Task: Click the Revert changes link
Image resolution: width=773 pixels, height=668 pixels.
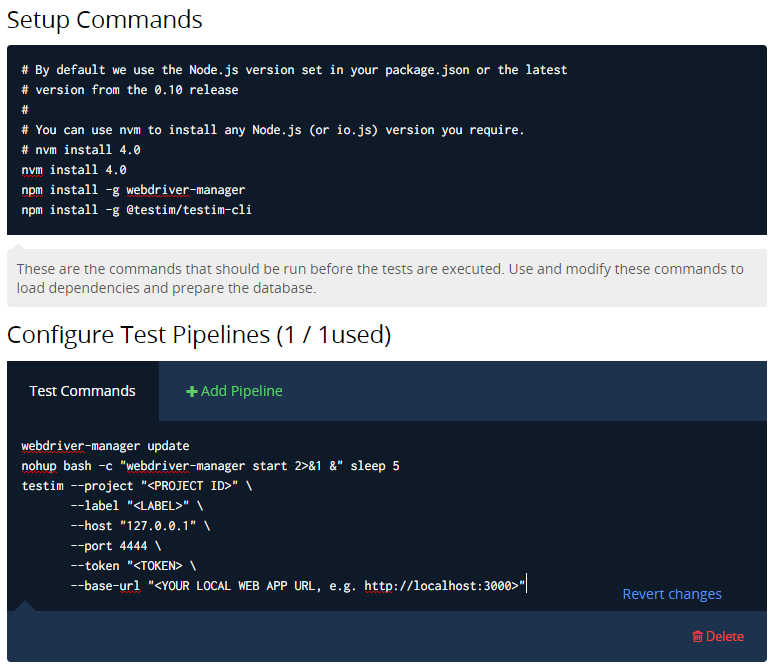Action: point(672,594)
